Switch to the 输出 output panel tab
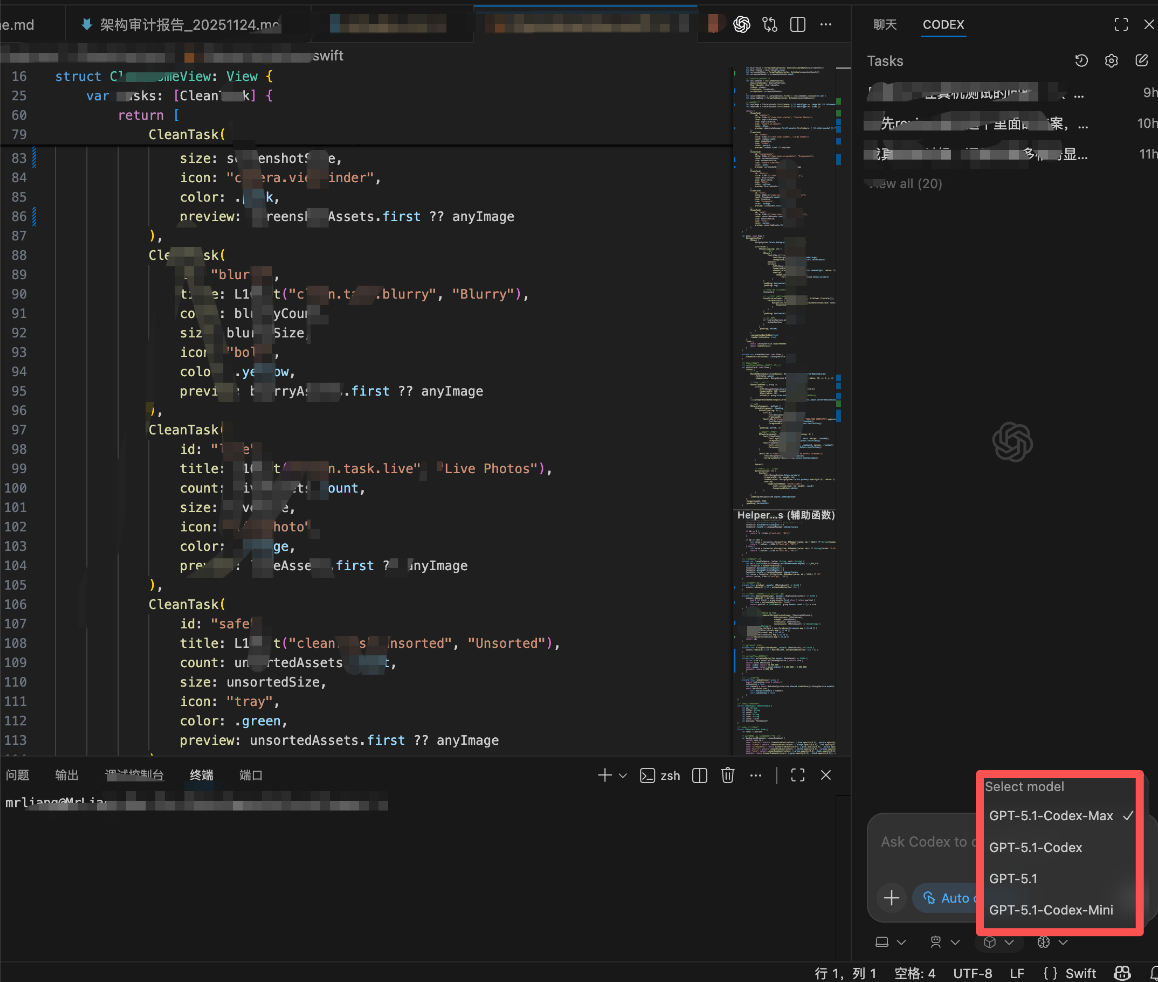Image resolution: width=1158 pixels, height=982 pixels. [67, 775]
